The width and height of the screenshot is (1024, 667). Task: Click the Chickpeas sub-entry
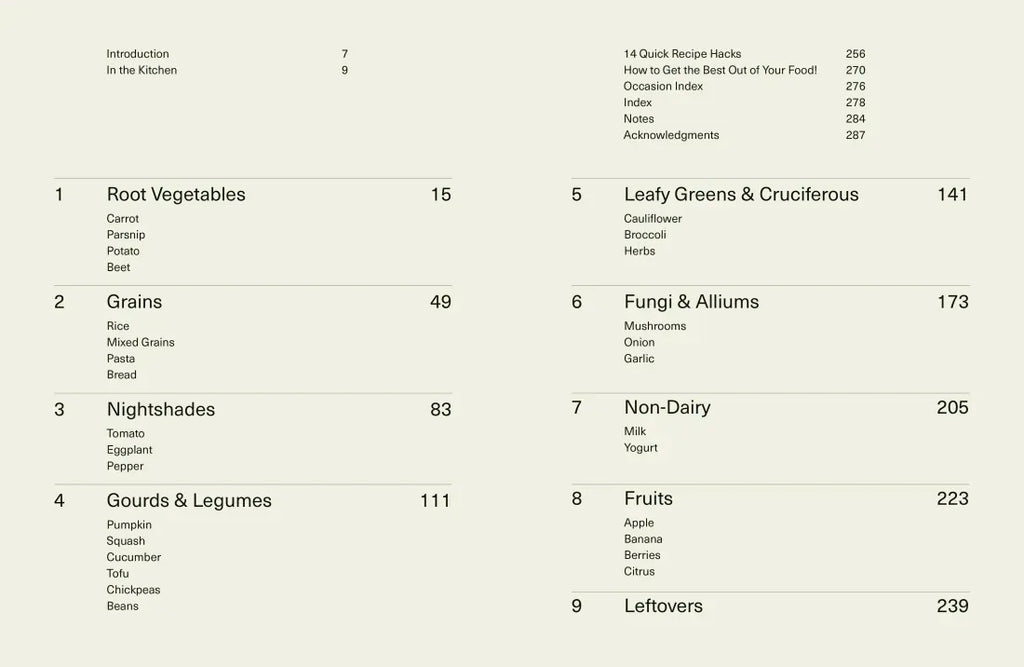tap(134, 590)
